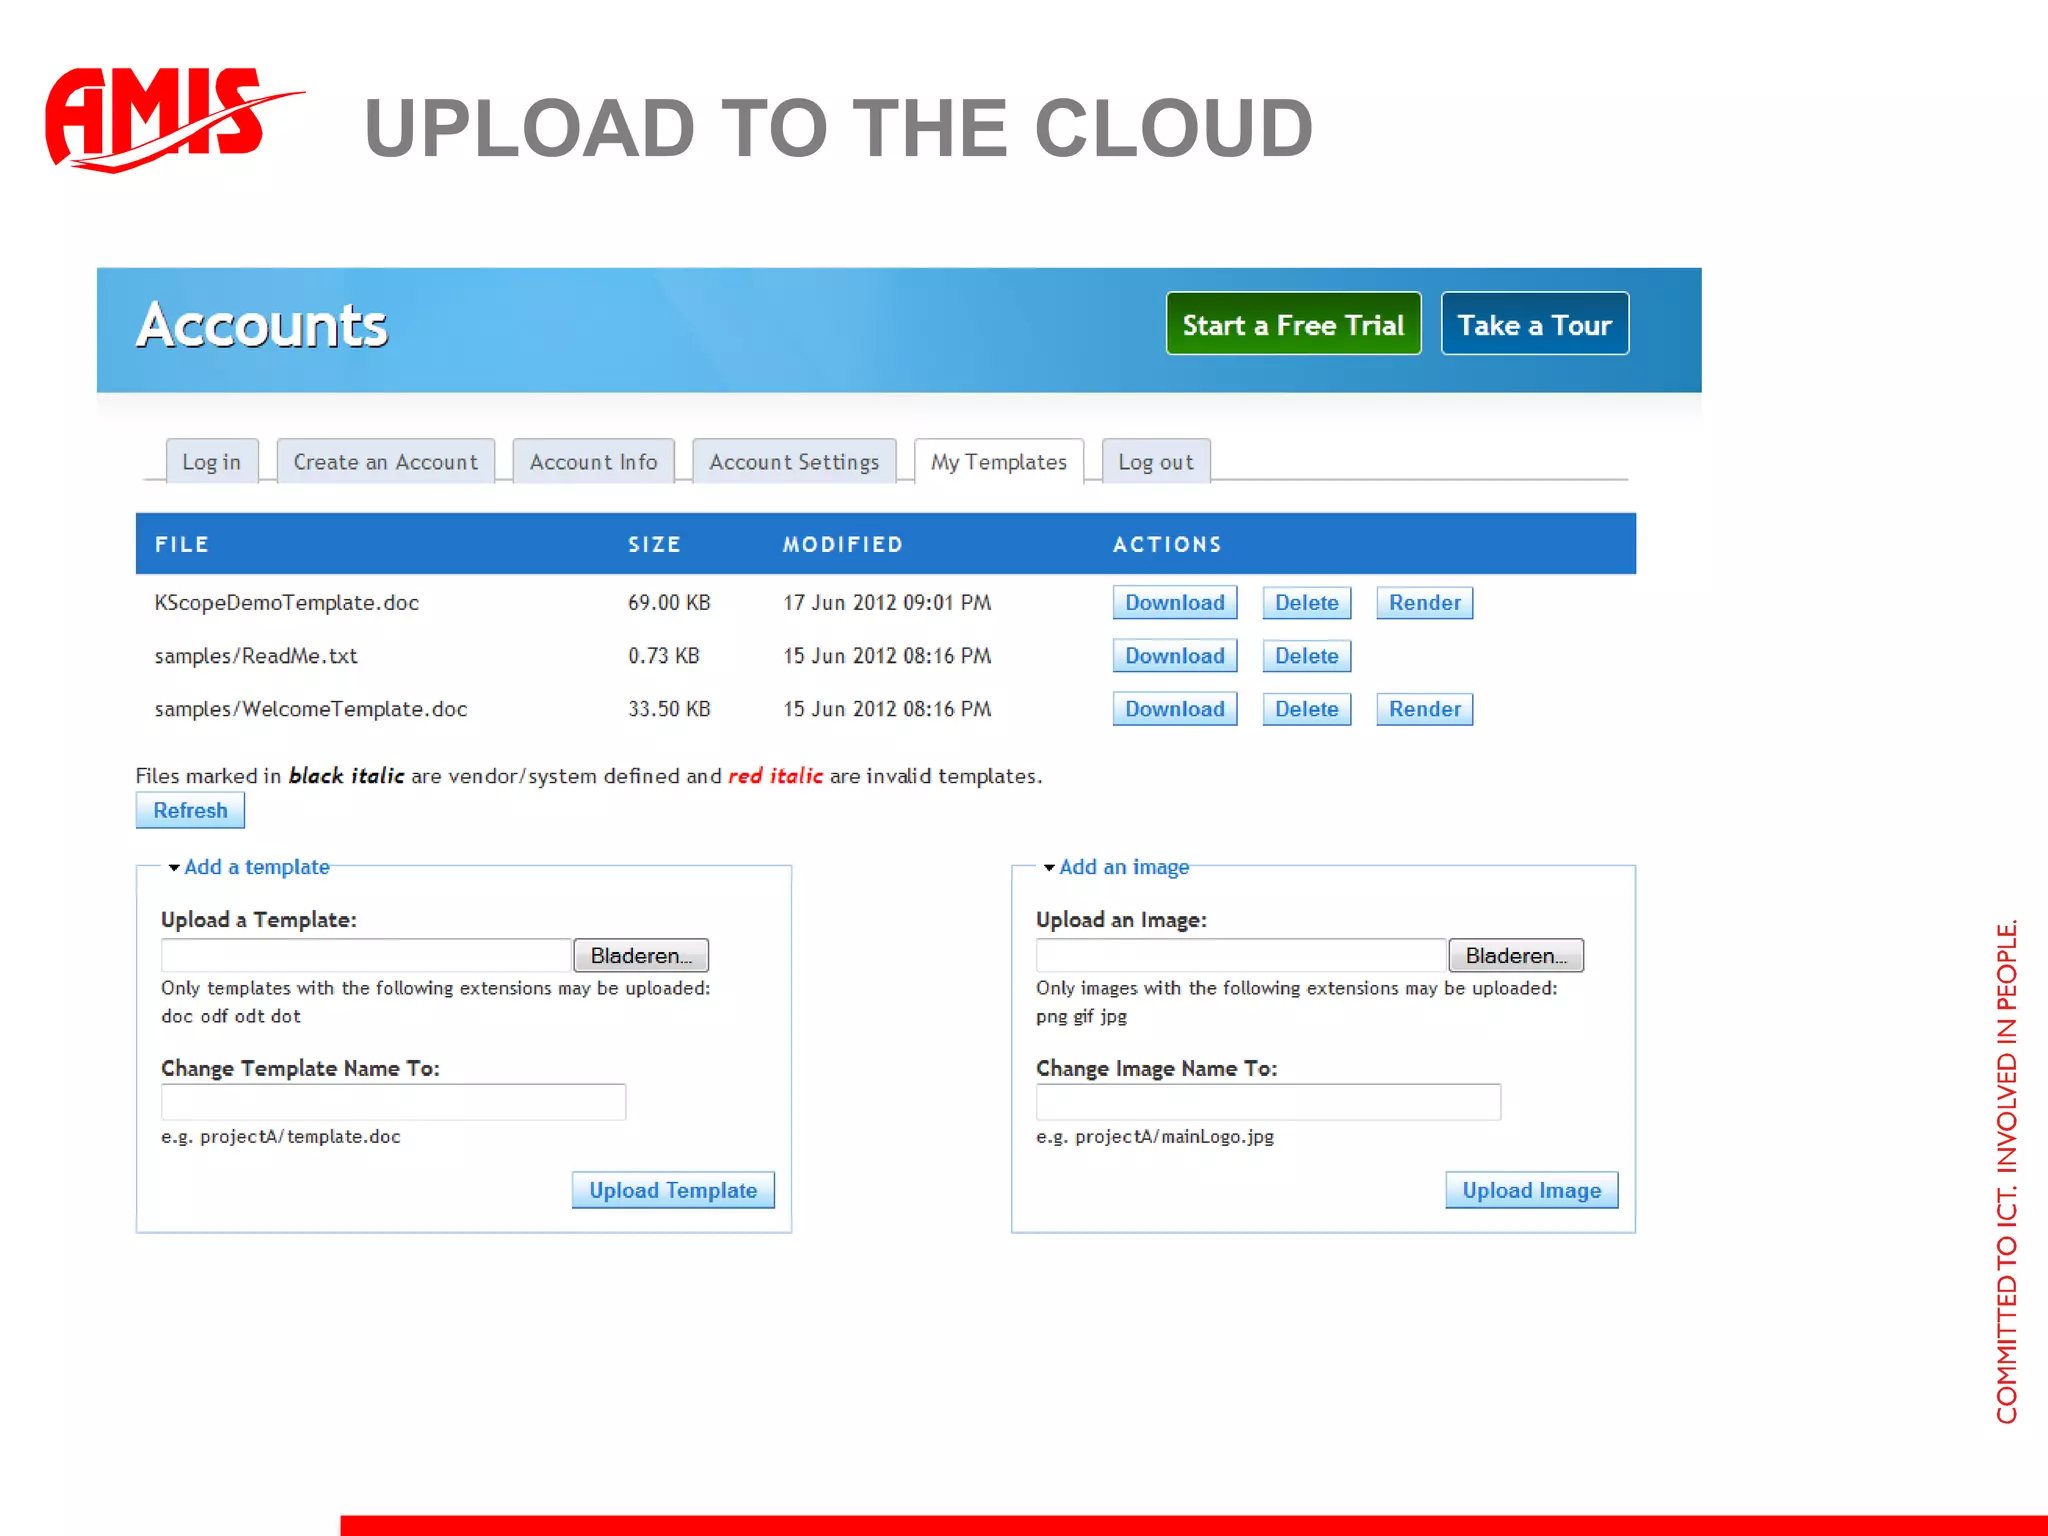
Task: Click Start a Free Trial button
Action: 1293,324
